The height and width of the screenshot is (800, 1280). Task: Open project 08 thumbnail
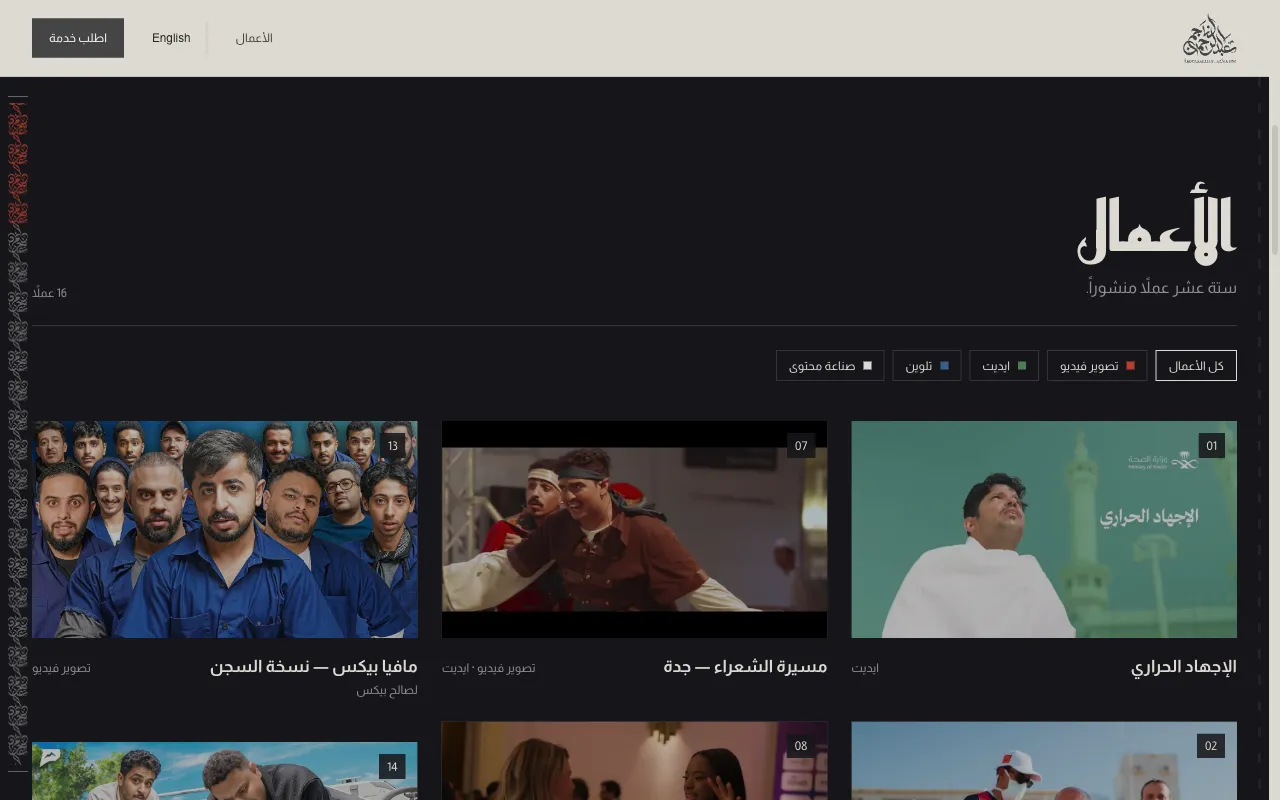pyautogui.click(x=634, y=761)
